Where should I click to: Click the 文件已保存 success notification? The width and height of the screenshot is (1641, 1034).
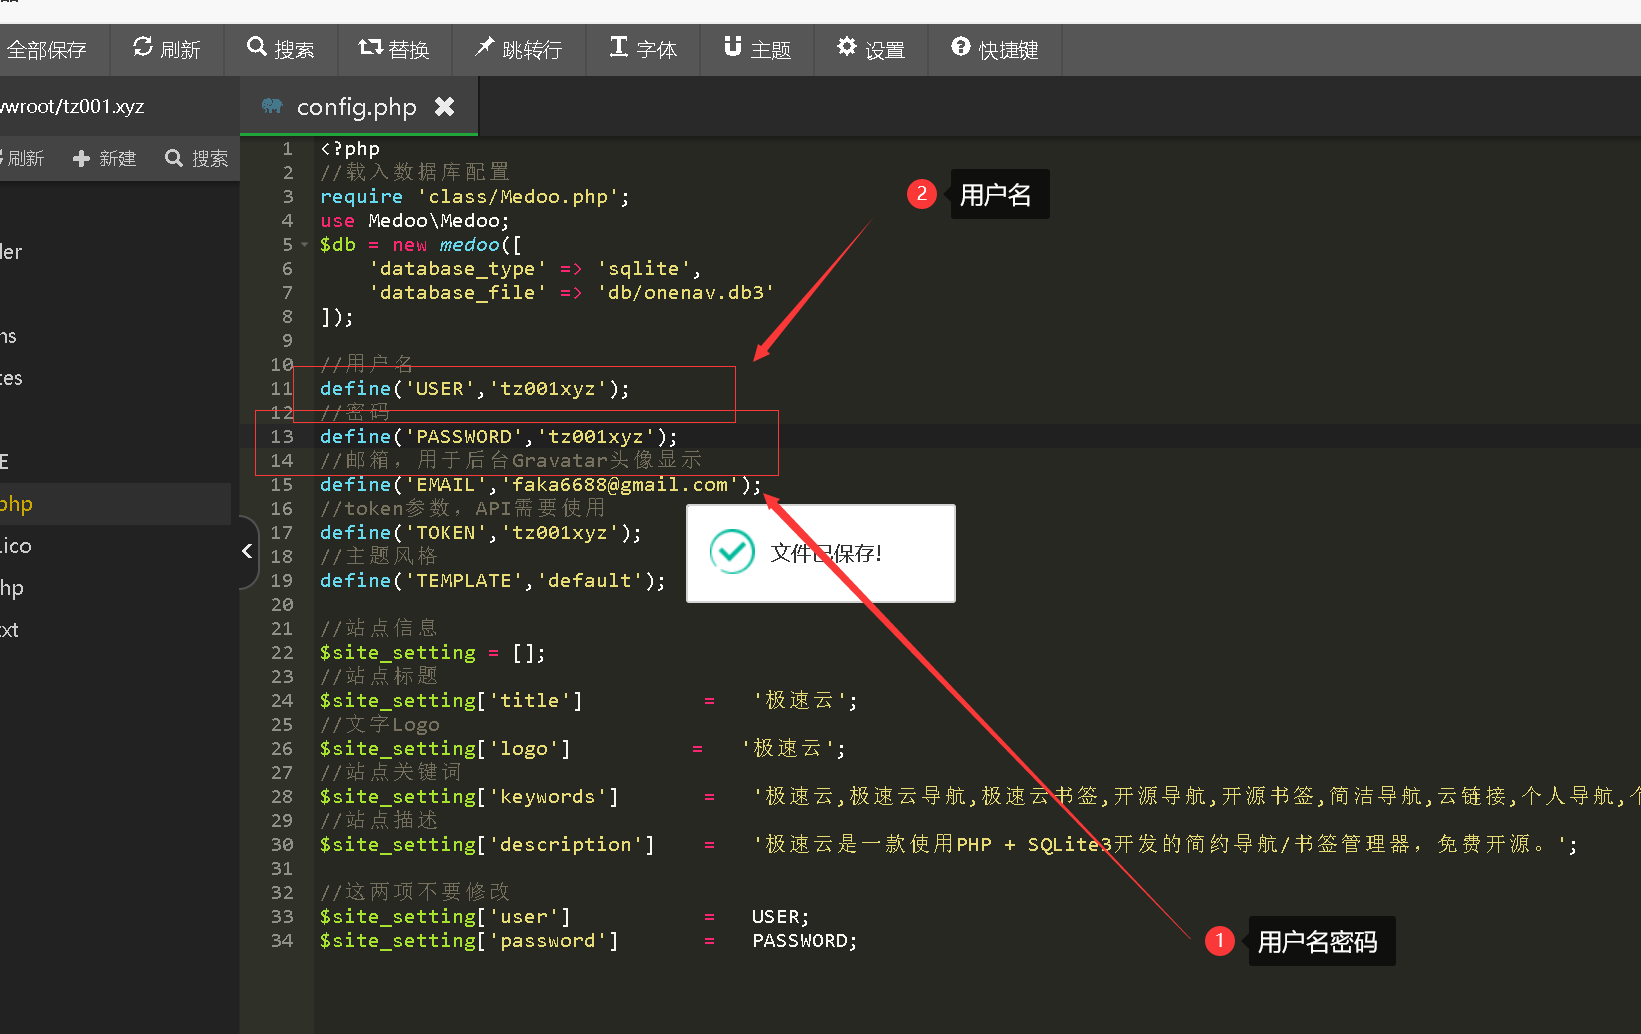[820, 553]
